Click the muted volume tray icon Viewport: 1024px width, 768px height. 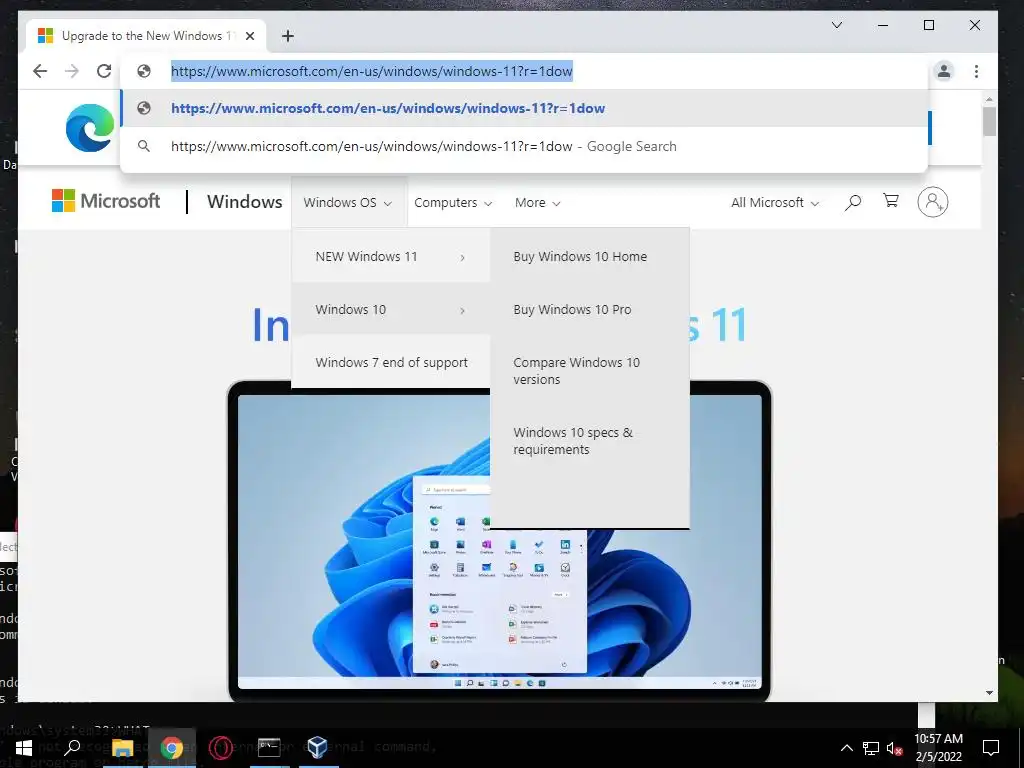894,748
